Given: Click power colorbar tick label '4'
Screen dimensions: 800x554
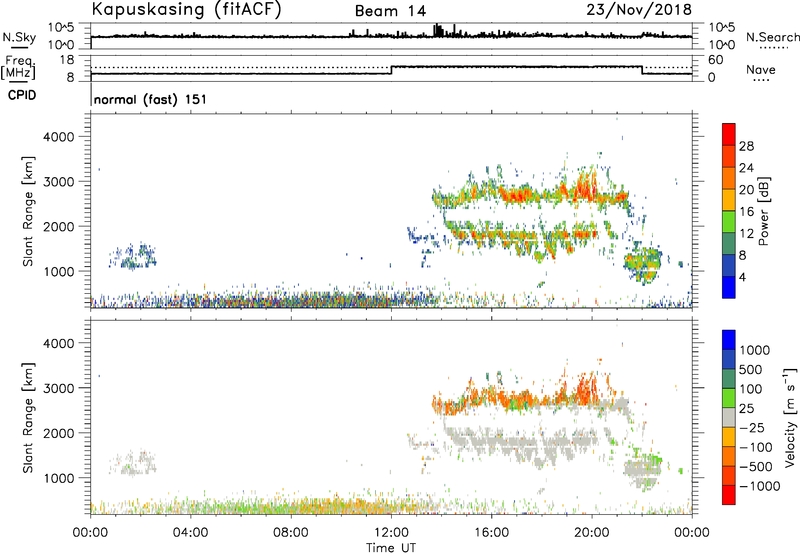Looking at the screenshot, I should (x=742, y=277).
